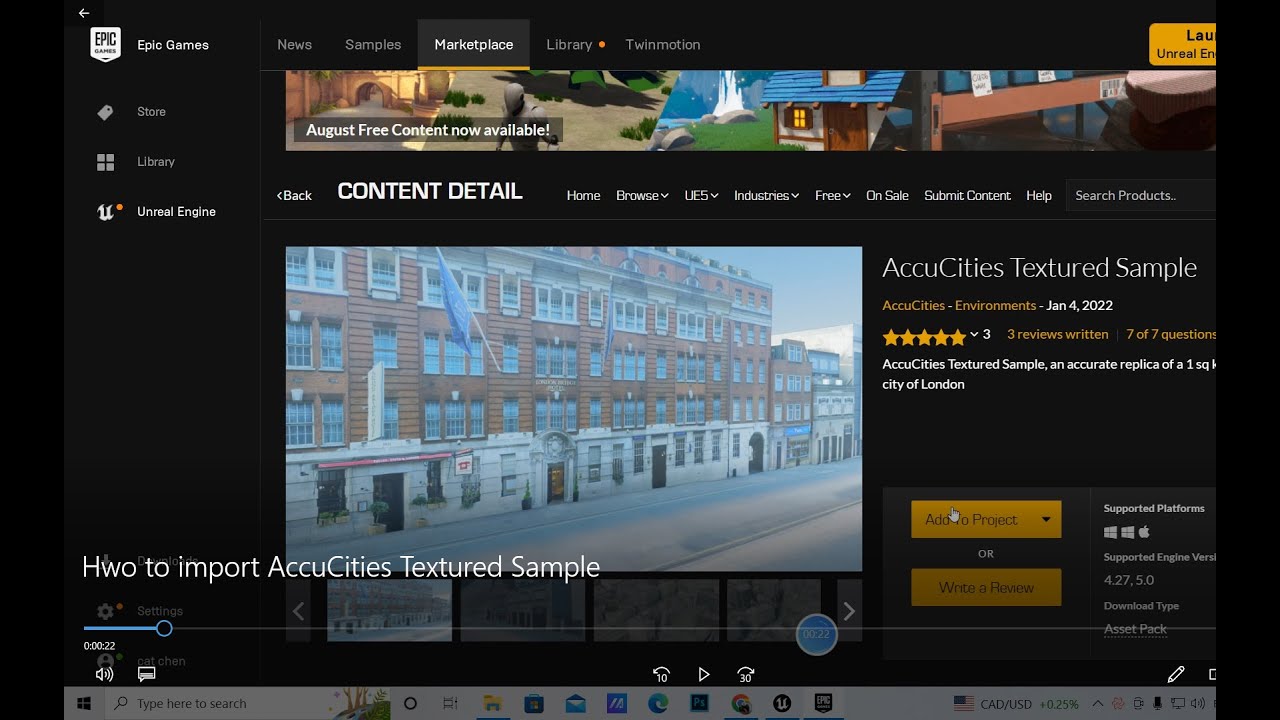Switch to the Twinmotion tab

[x=663, y=45]
